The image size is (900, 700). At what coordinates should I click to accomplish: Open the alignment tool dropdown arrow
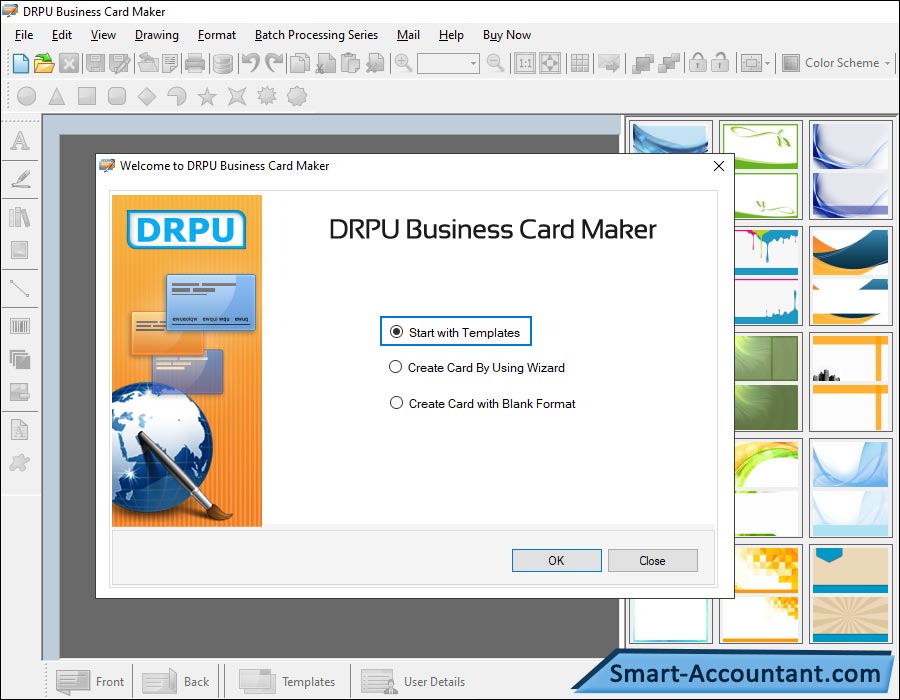click(x=767, y=63)
